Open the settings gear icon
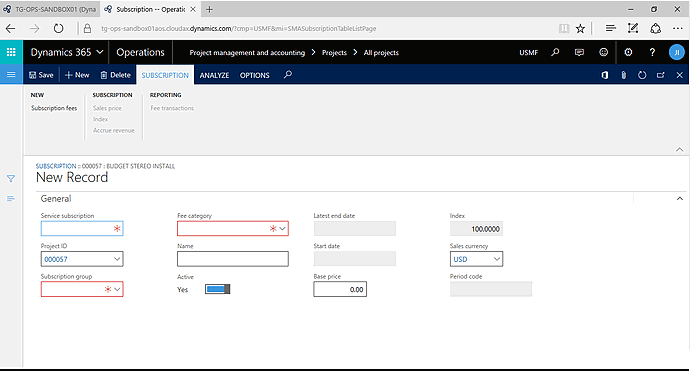Viewport: 690px width, 371px height. (628, 52)
